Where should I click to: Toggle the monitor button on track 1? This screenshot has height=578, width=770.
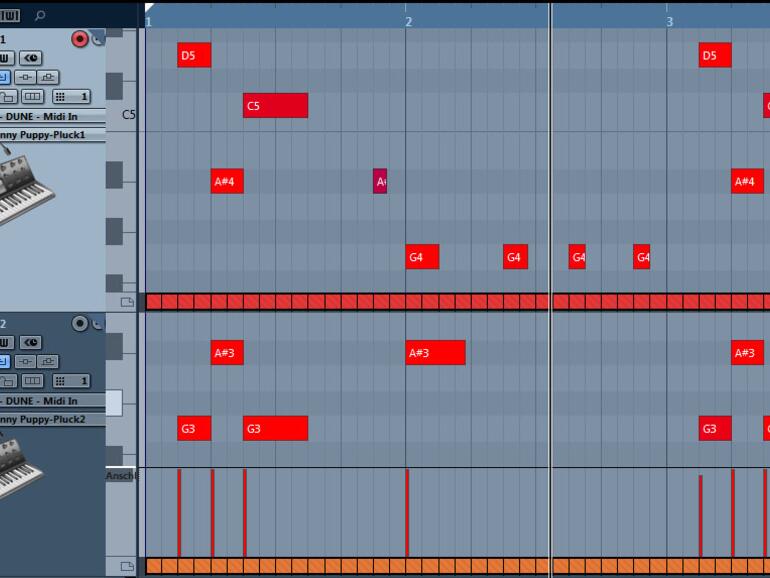click(x=99, y=39)
